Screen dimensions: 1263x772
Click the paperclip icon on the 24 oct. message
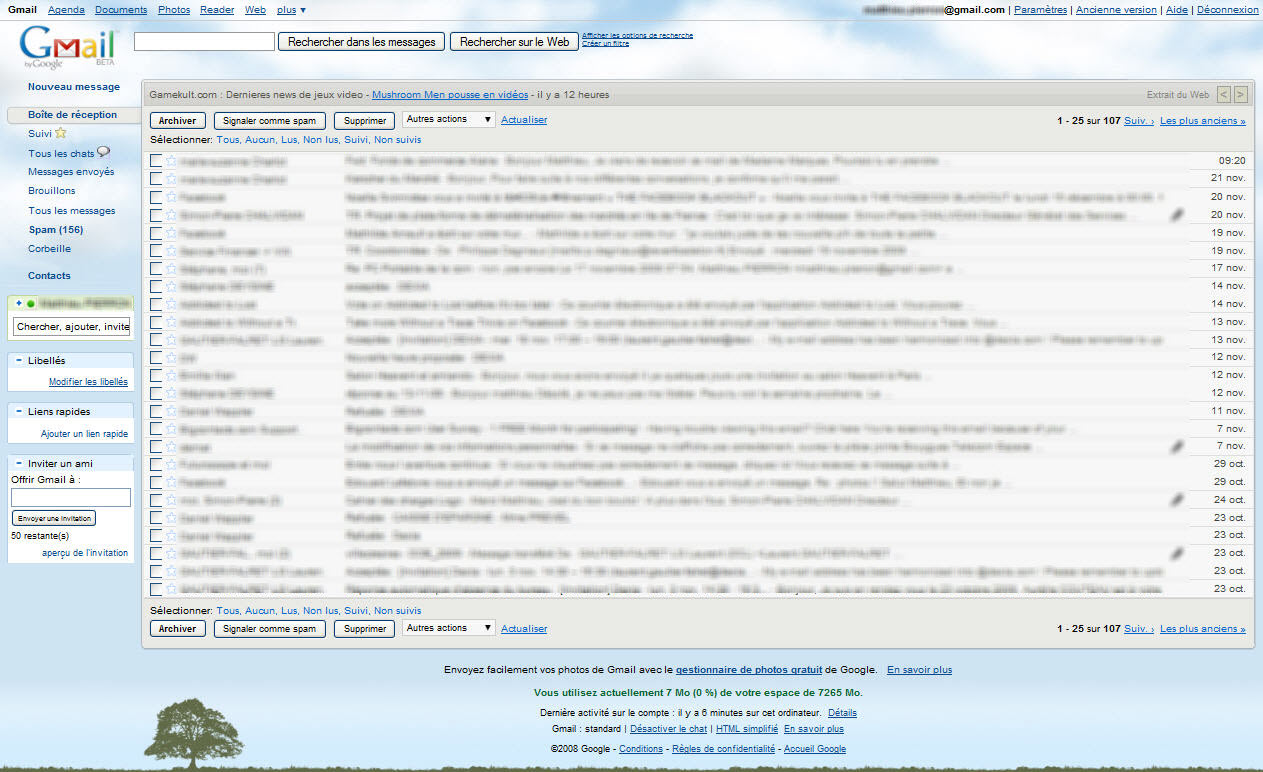pyautogui.click(x=1178, y=499)
